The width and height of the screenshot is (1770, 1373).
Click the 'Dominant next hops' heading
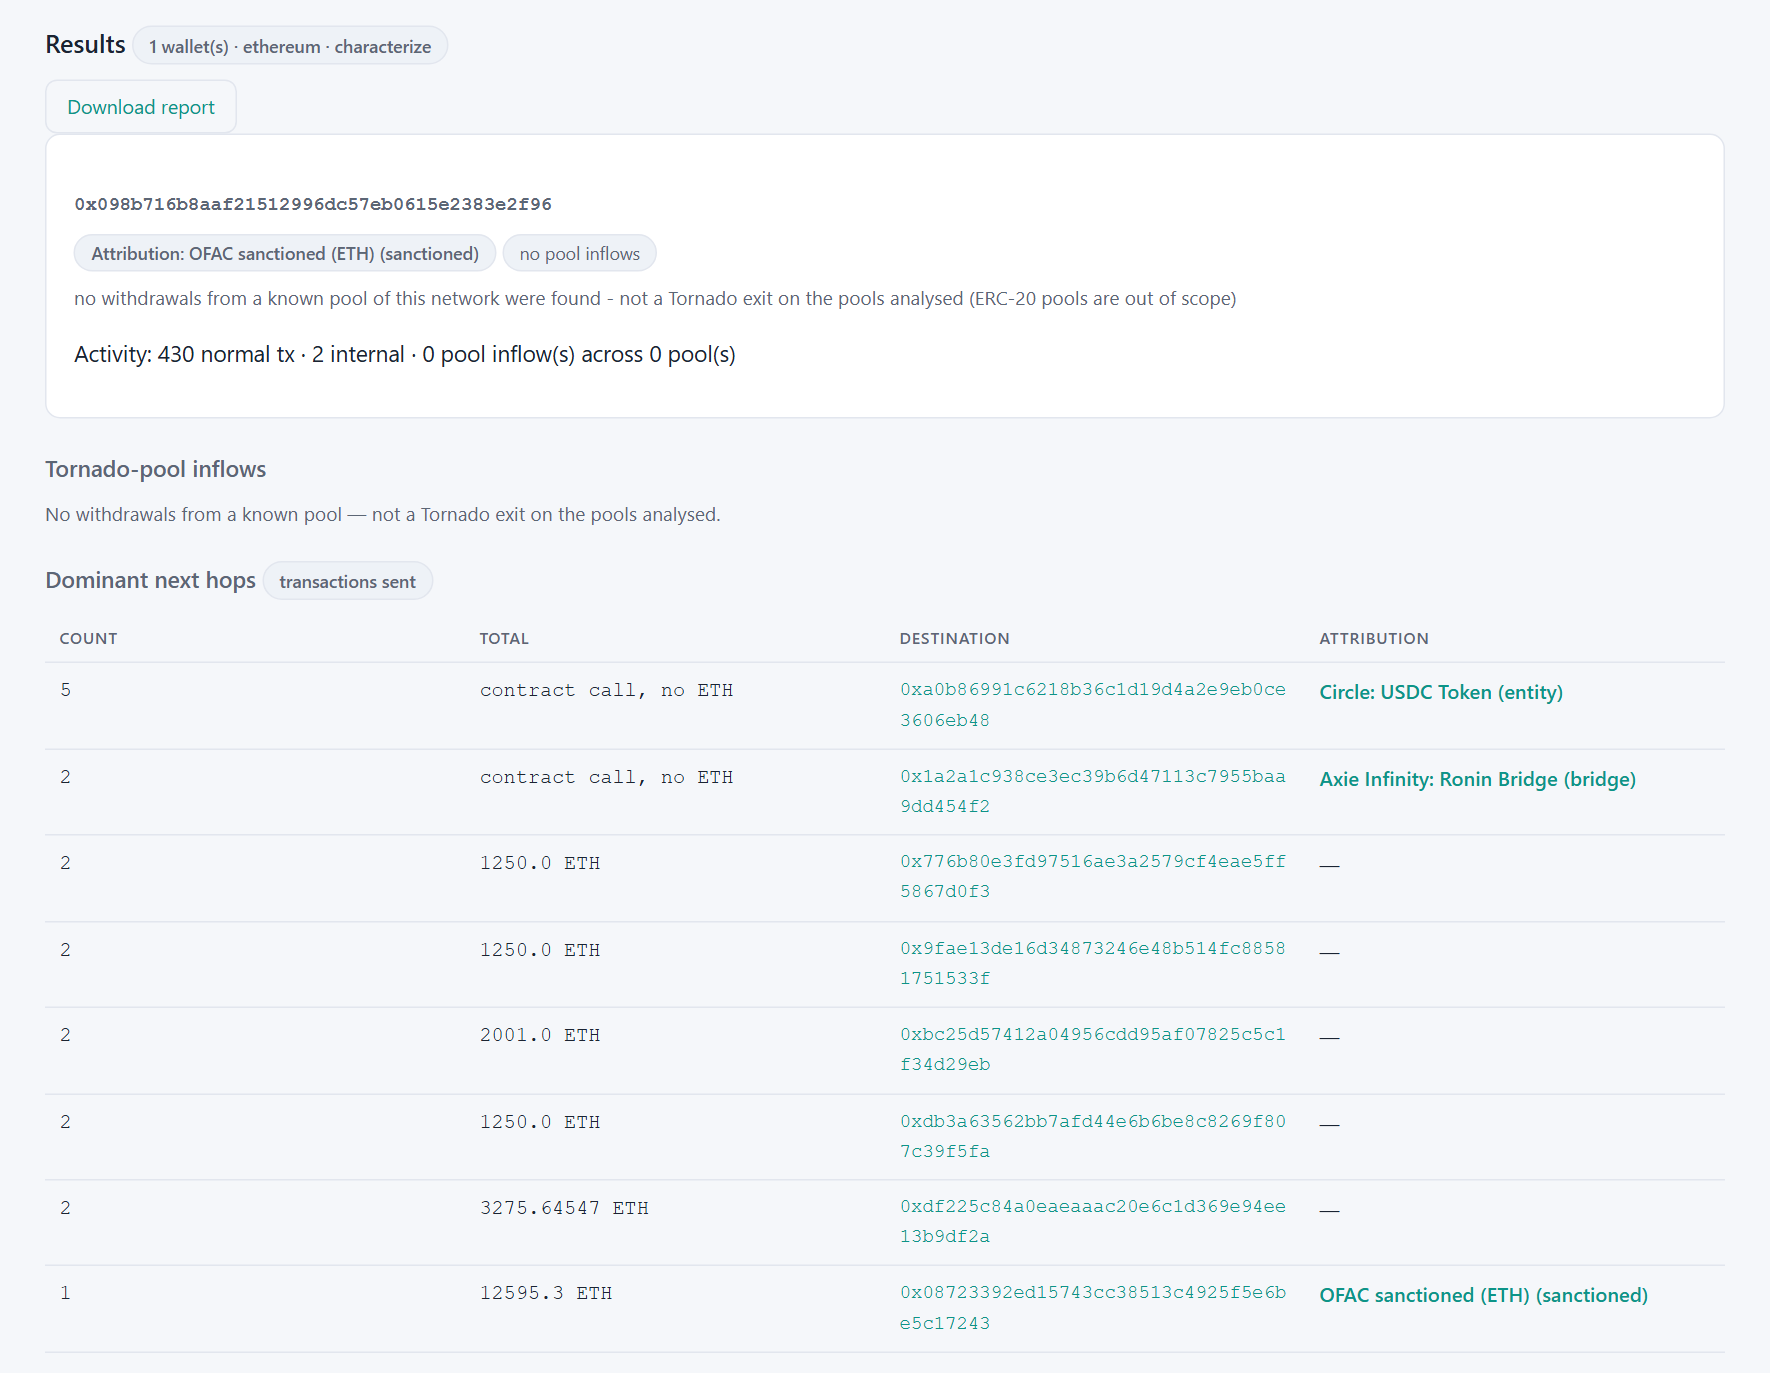click(151, 580)
